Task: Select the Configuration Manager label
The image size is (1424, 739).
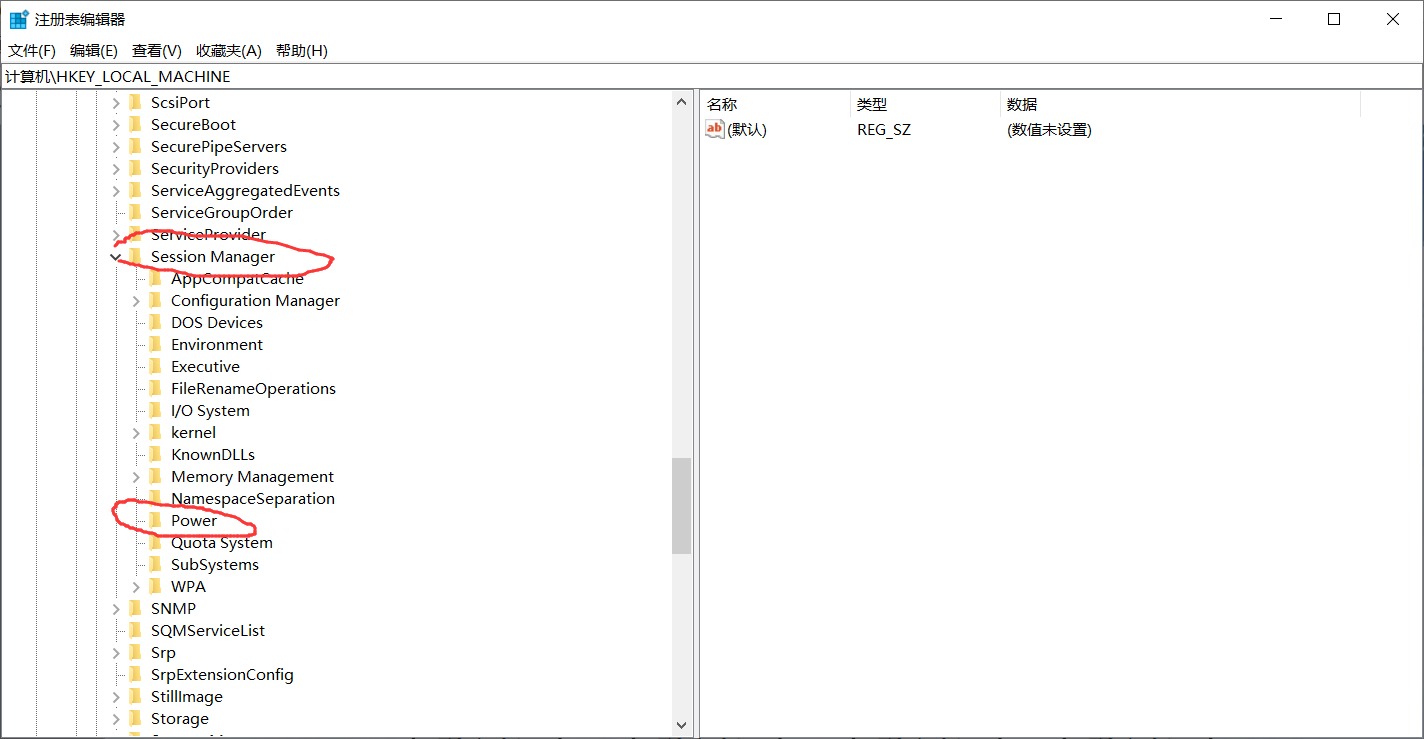Action: pos(255,300)
